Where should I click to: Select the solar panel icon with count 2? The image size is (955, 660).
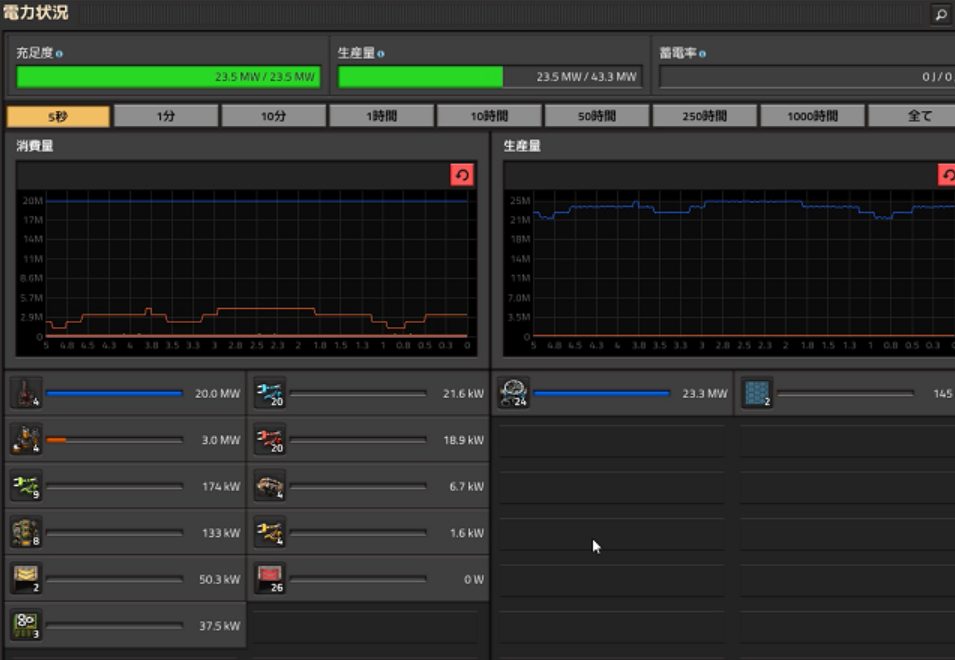[757, 393]
